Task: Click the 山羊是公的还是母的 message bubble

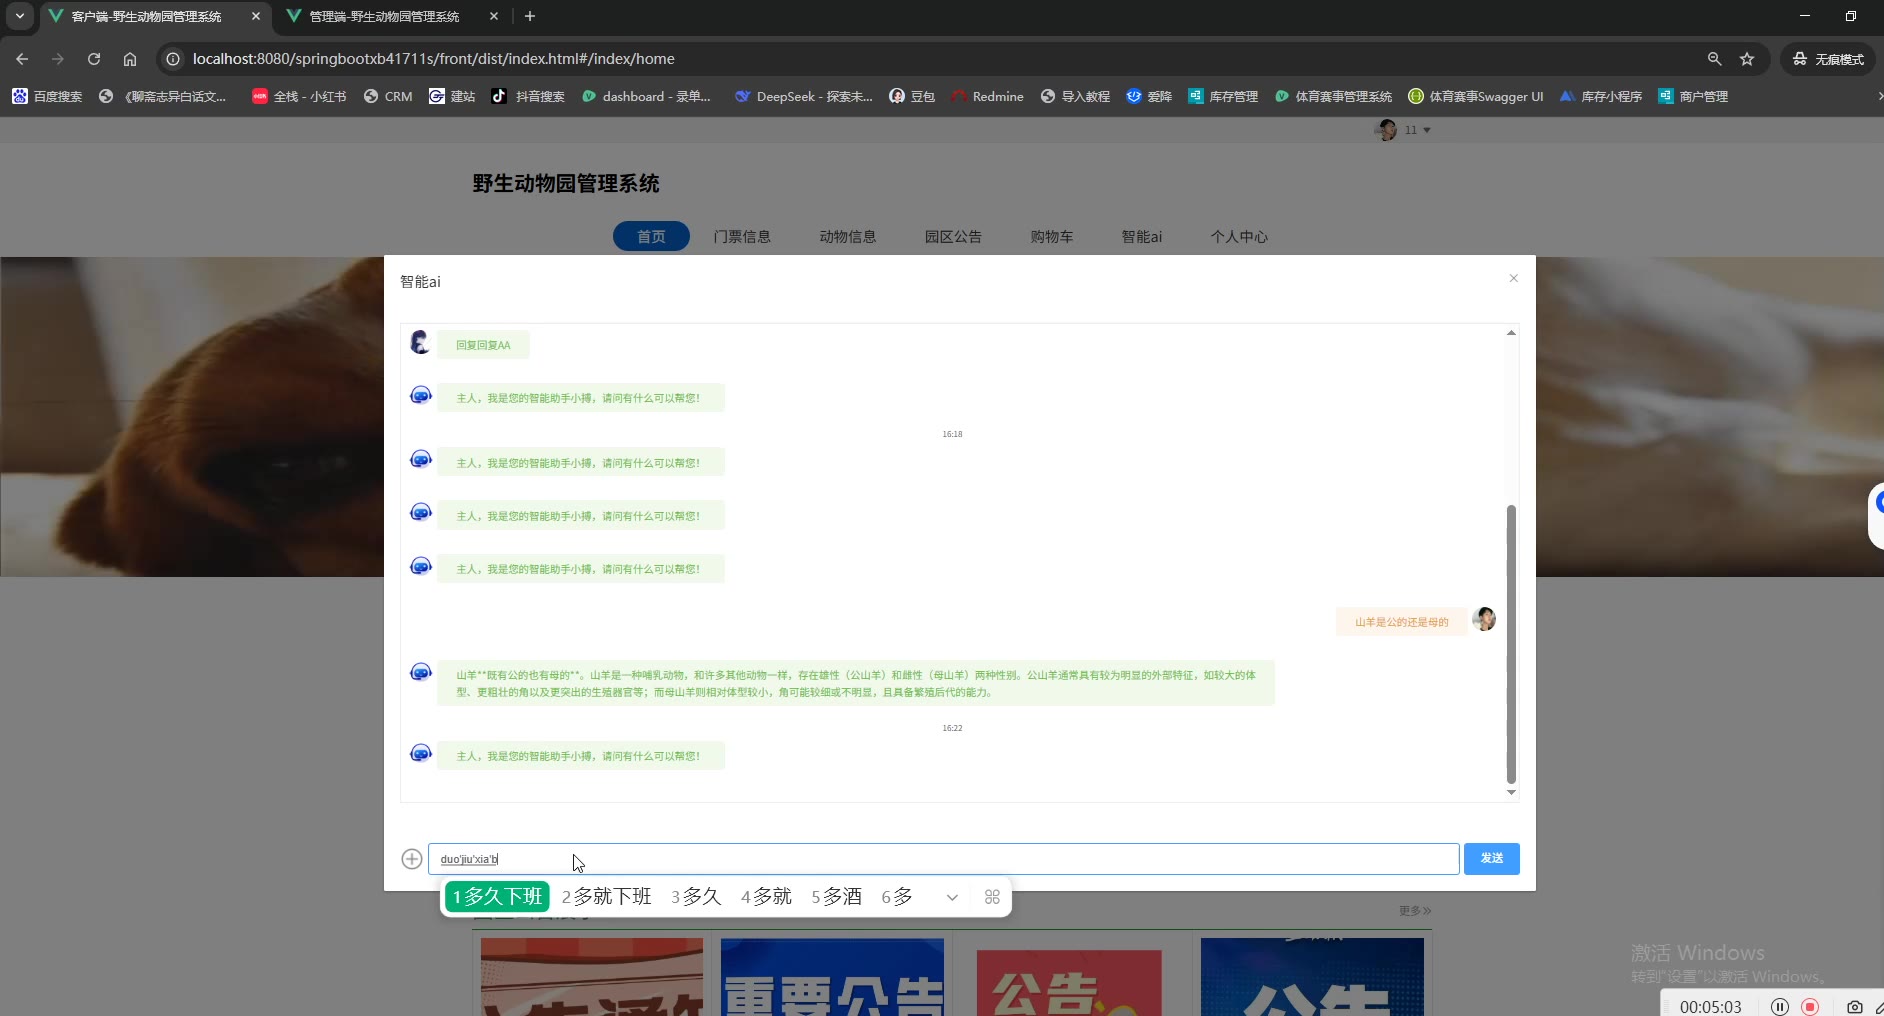Action: click(1401, 622)
